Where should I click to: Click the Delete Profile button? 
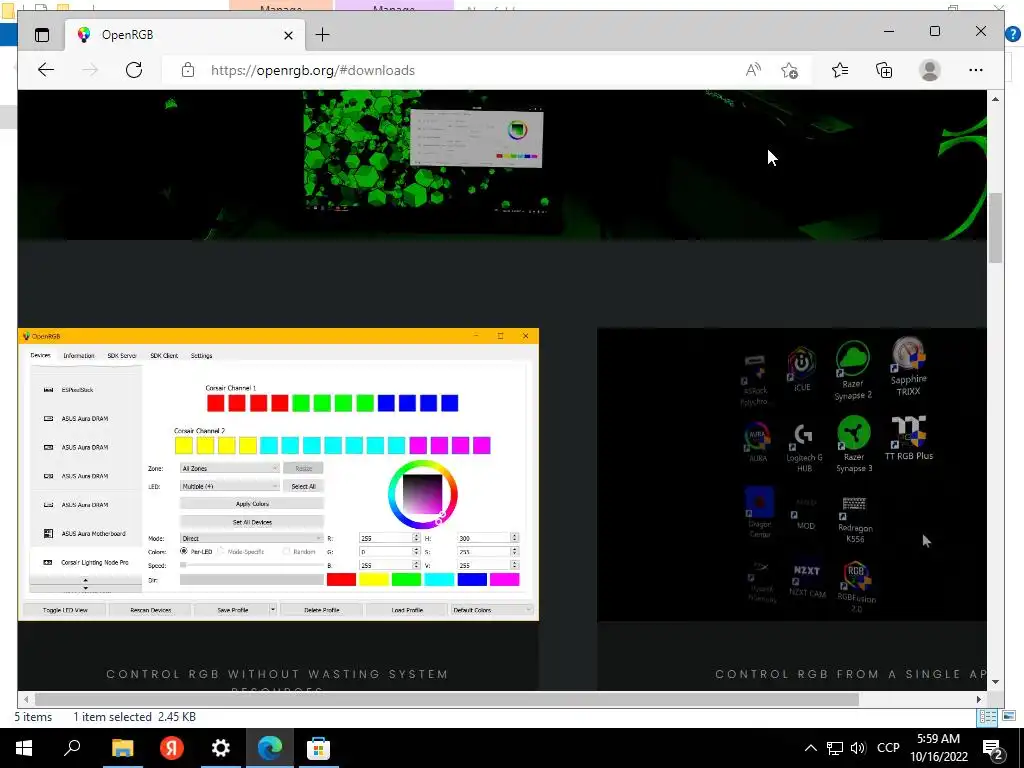321,609
